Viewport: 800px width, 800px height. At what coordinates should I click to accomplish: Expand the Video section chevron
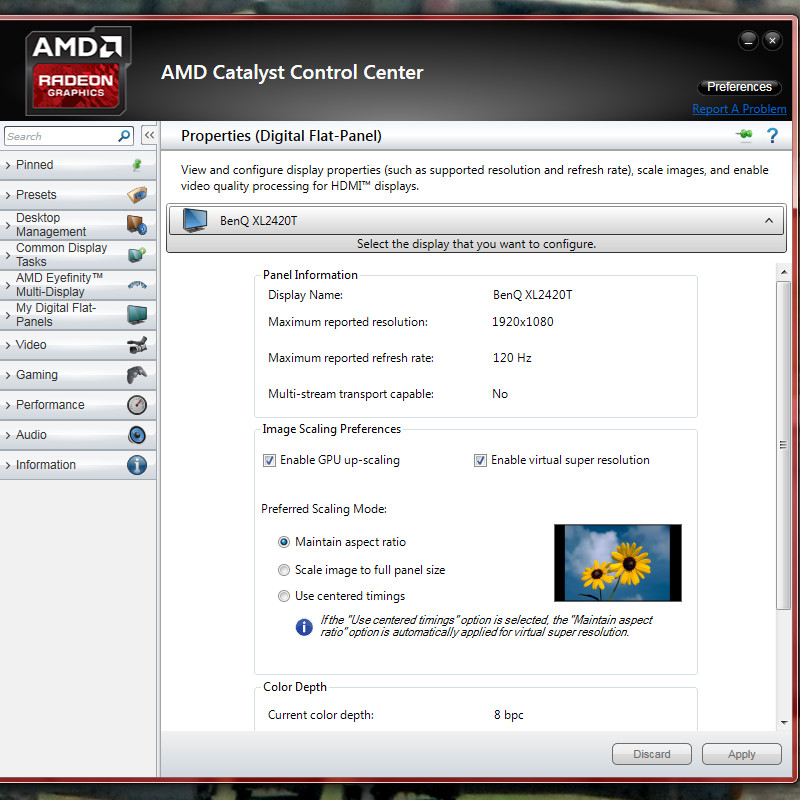pyautogui.click(x=8, y=345)
